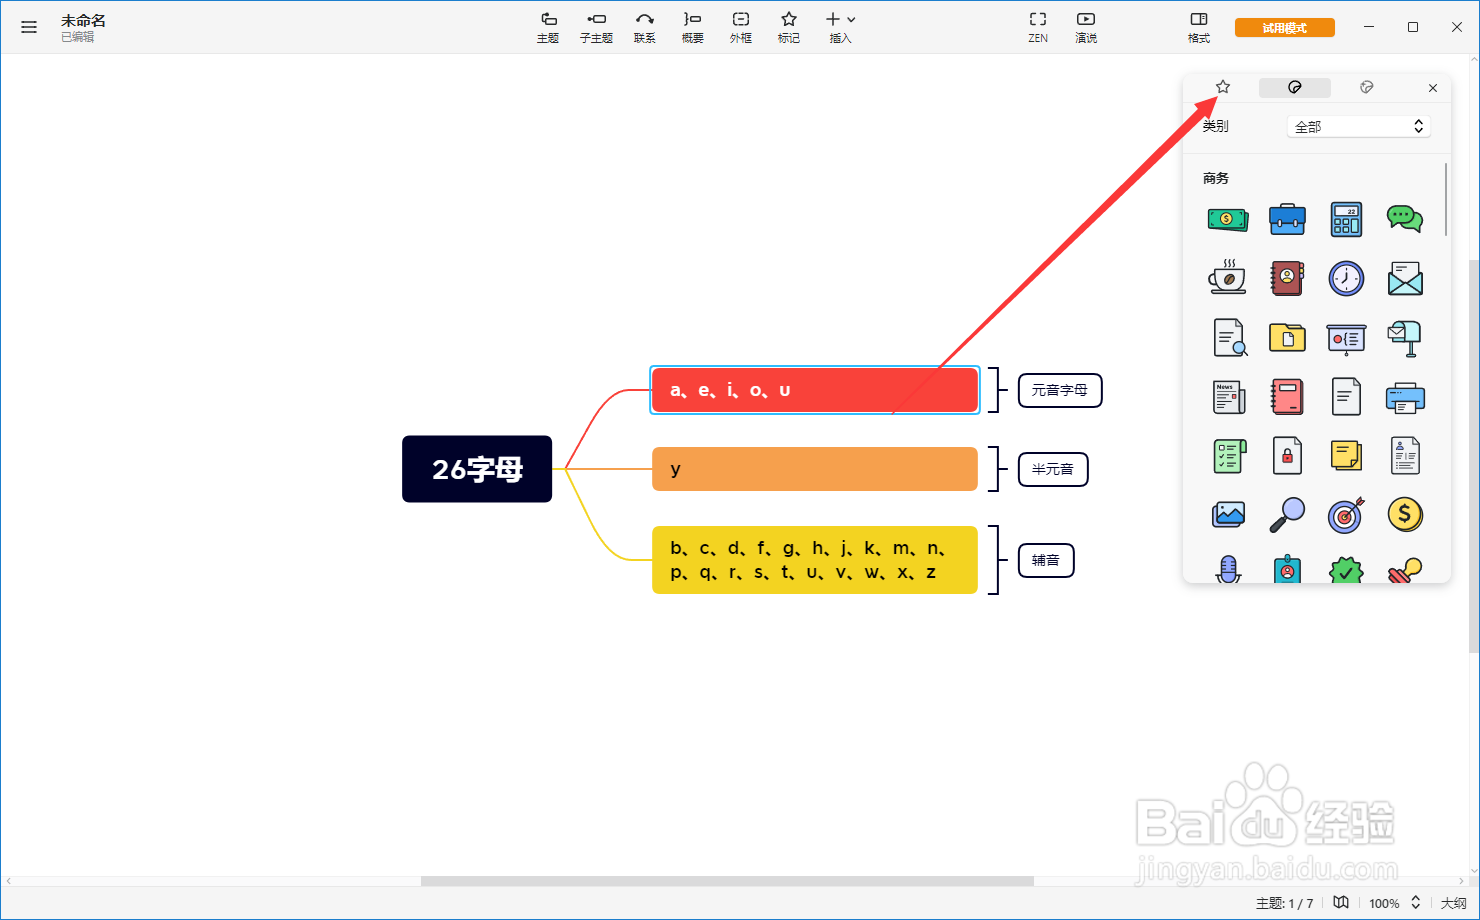Enter ZEN mode
This screenshot has height=920, width=1480.
(x=1038, y=28)
